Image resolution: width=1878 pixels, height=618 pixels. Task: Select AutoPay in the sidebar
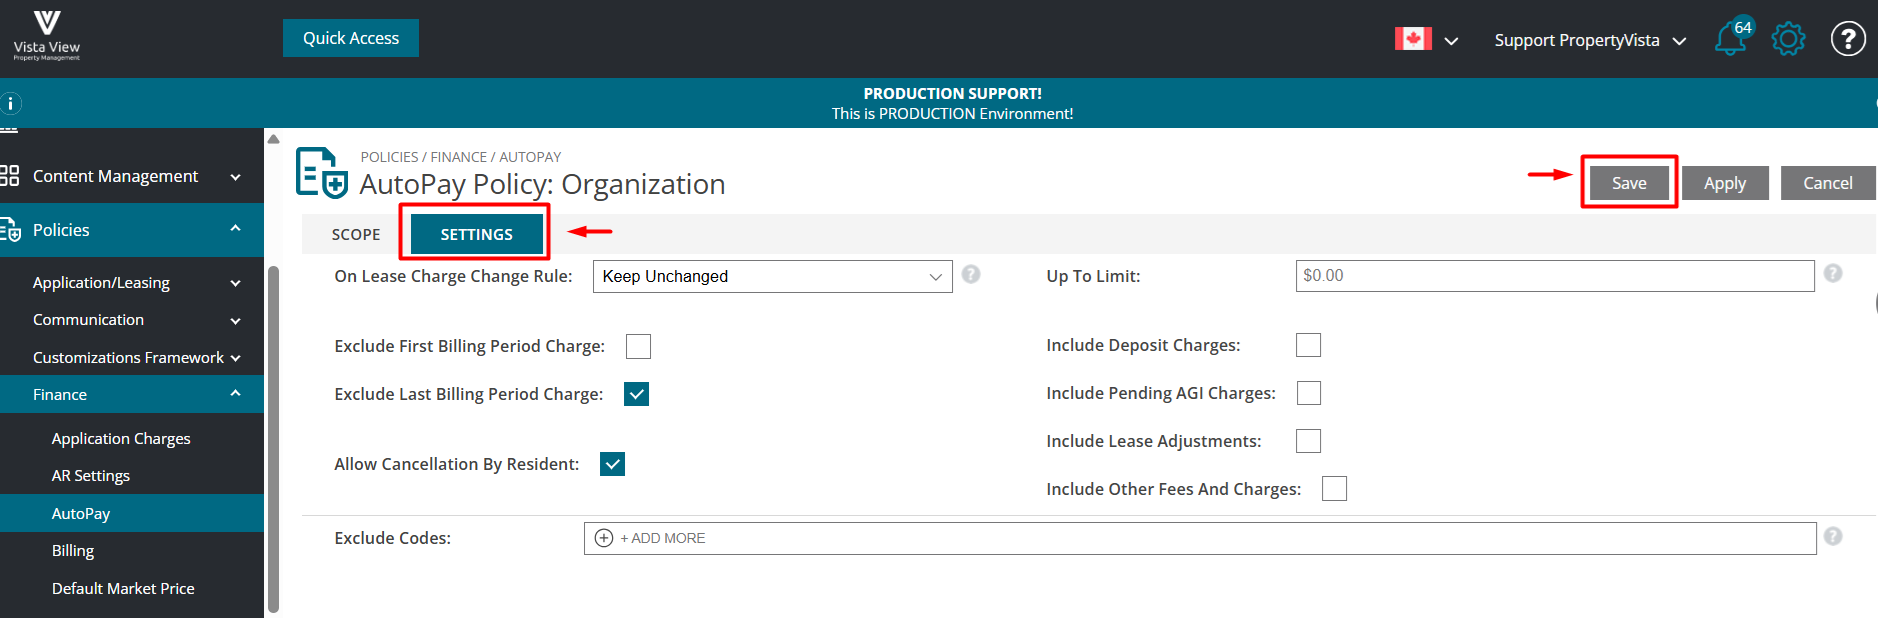pos(132,513)
